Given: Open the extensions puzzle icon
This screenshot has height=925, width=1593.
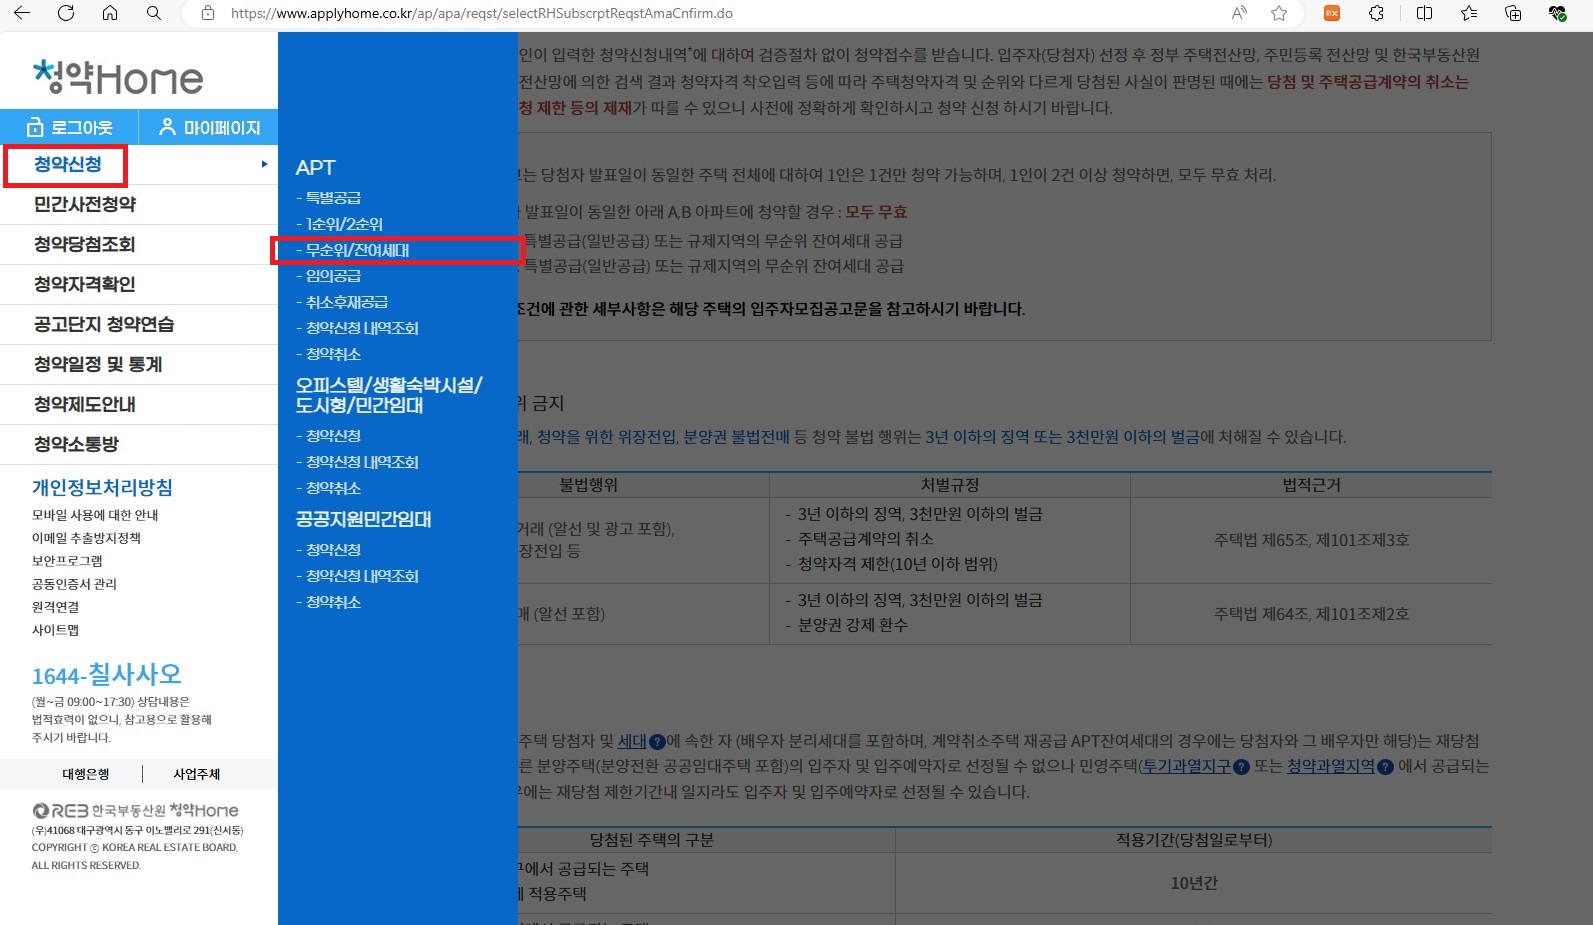Looking at the screenshot, I should [1377, 13].
